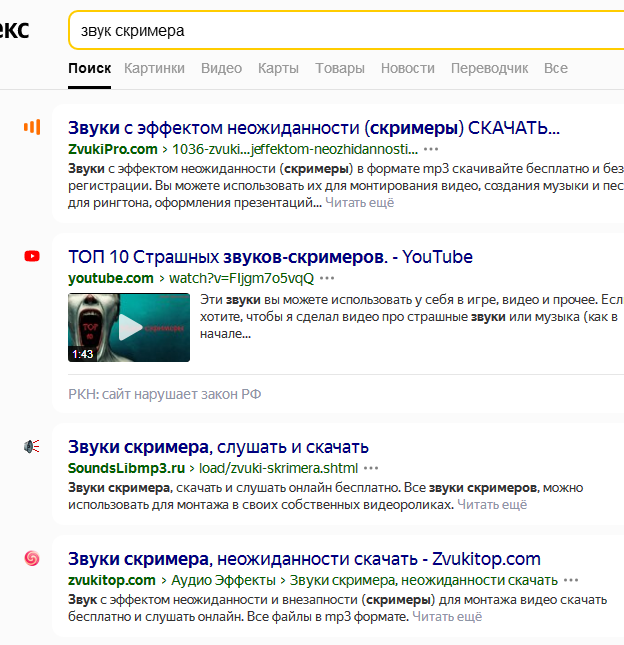Click Читать ещё in the Zvukitop snippet
Screen dimensions: 624x645
pyautogui.click(x=447, y=617)
